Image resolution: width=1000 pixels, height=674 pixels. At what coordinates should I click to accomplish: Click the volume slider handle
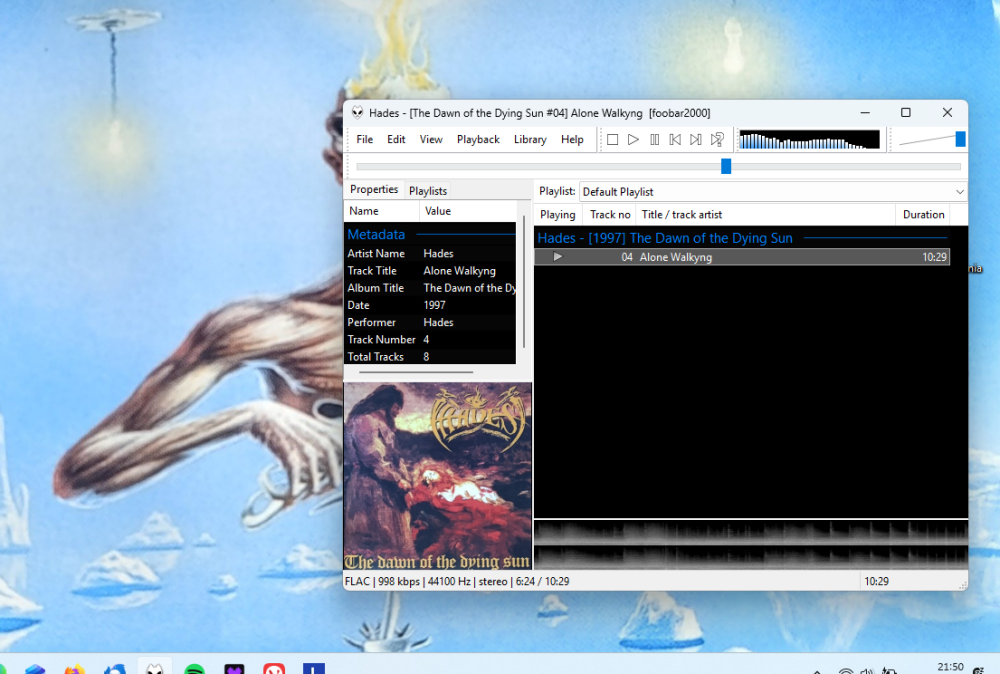960,140
